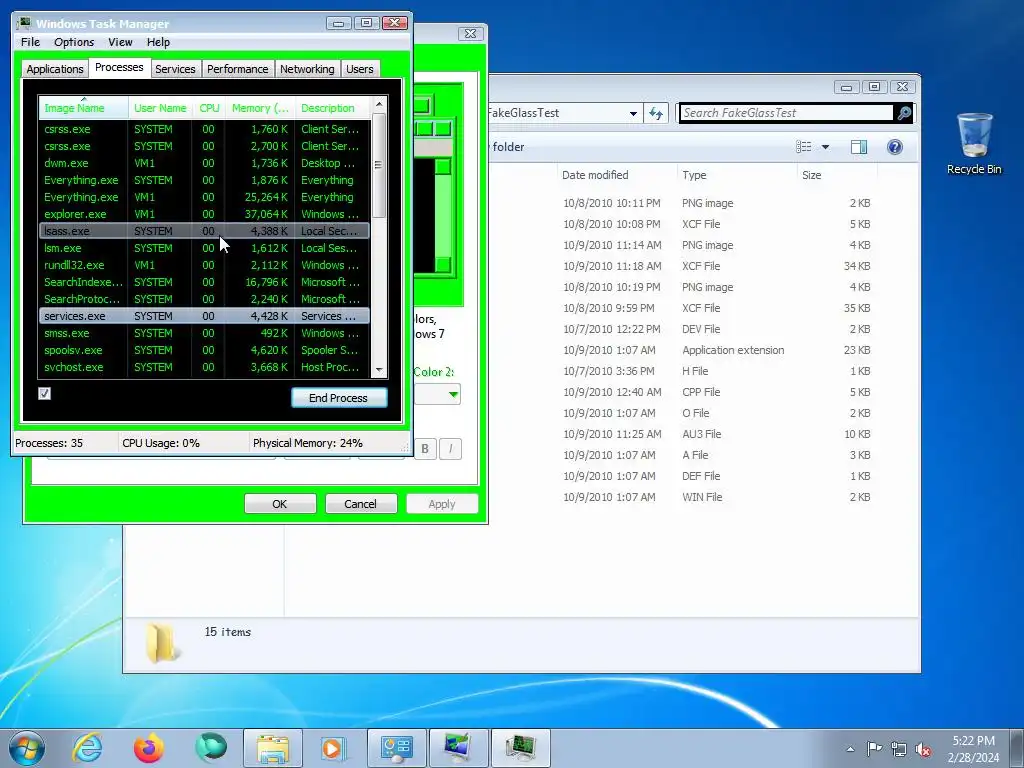Select the smss.exe process row
This screenshot has height=768, width=1024.
click(204, 333)
